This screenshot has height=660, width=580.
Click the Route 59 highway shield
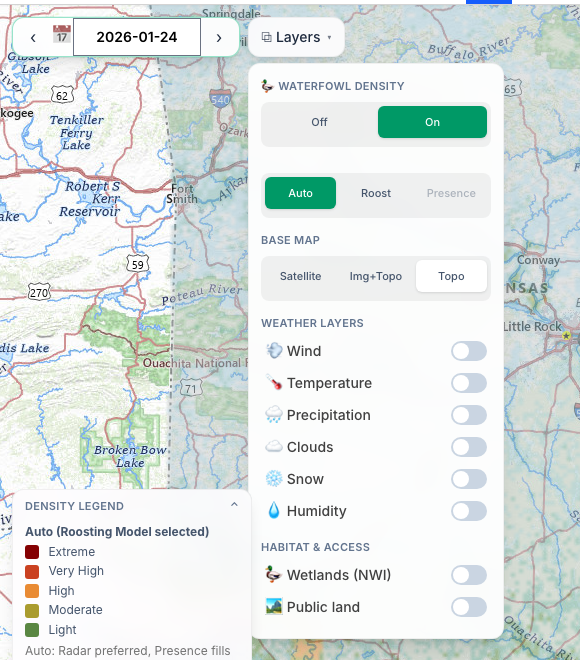[x=138, y=264]
